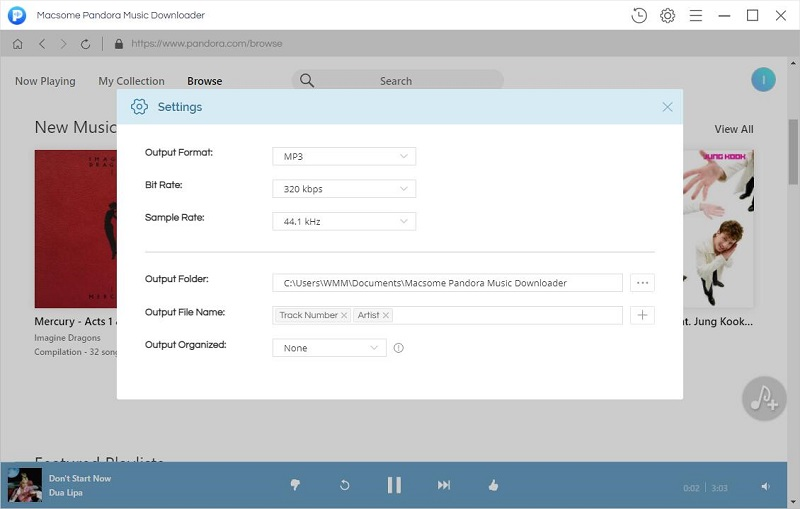This screenshot has width=800, height=509.
Task: Click the Pandora Search box
Action: 397,81
